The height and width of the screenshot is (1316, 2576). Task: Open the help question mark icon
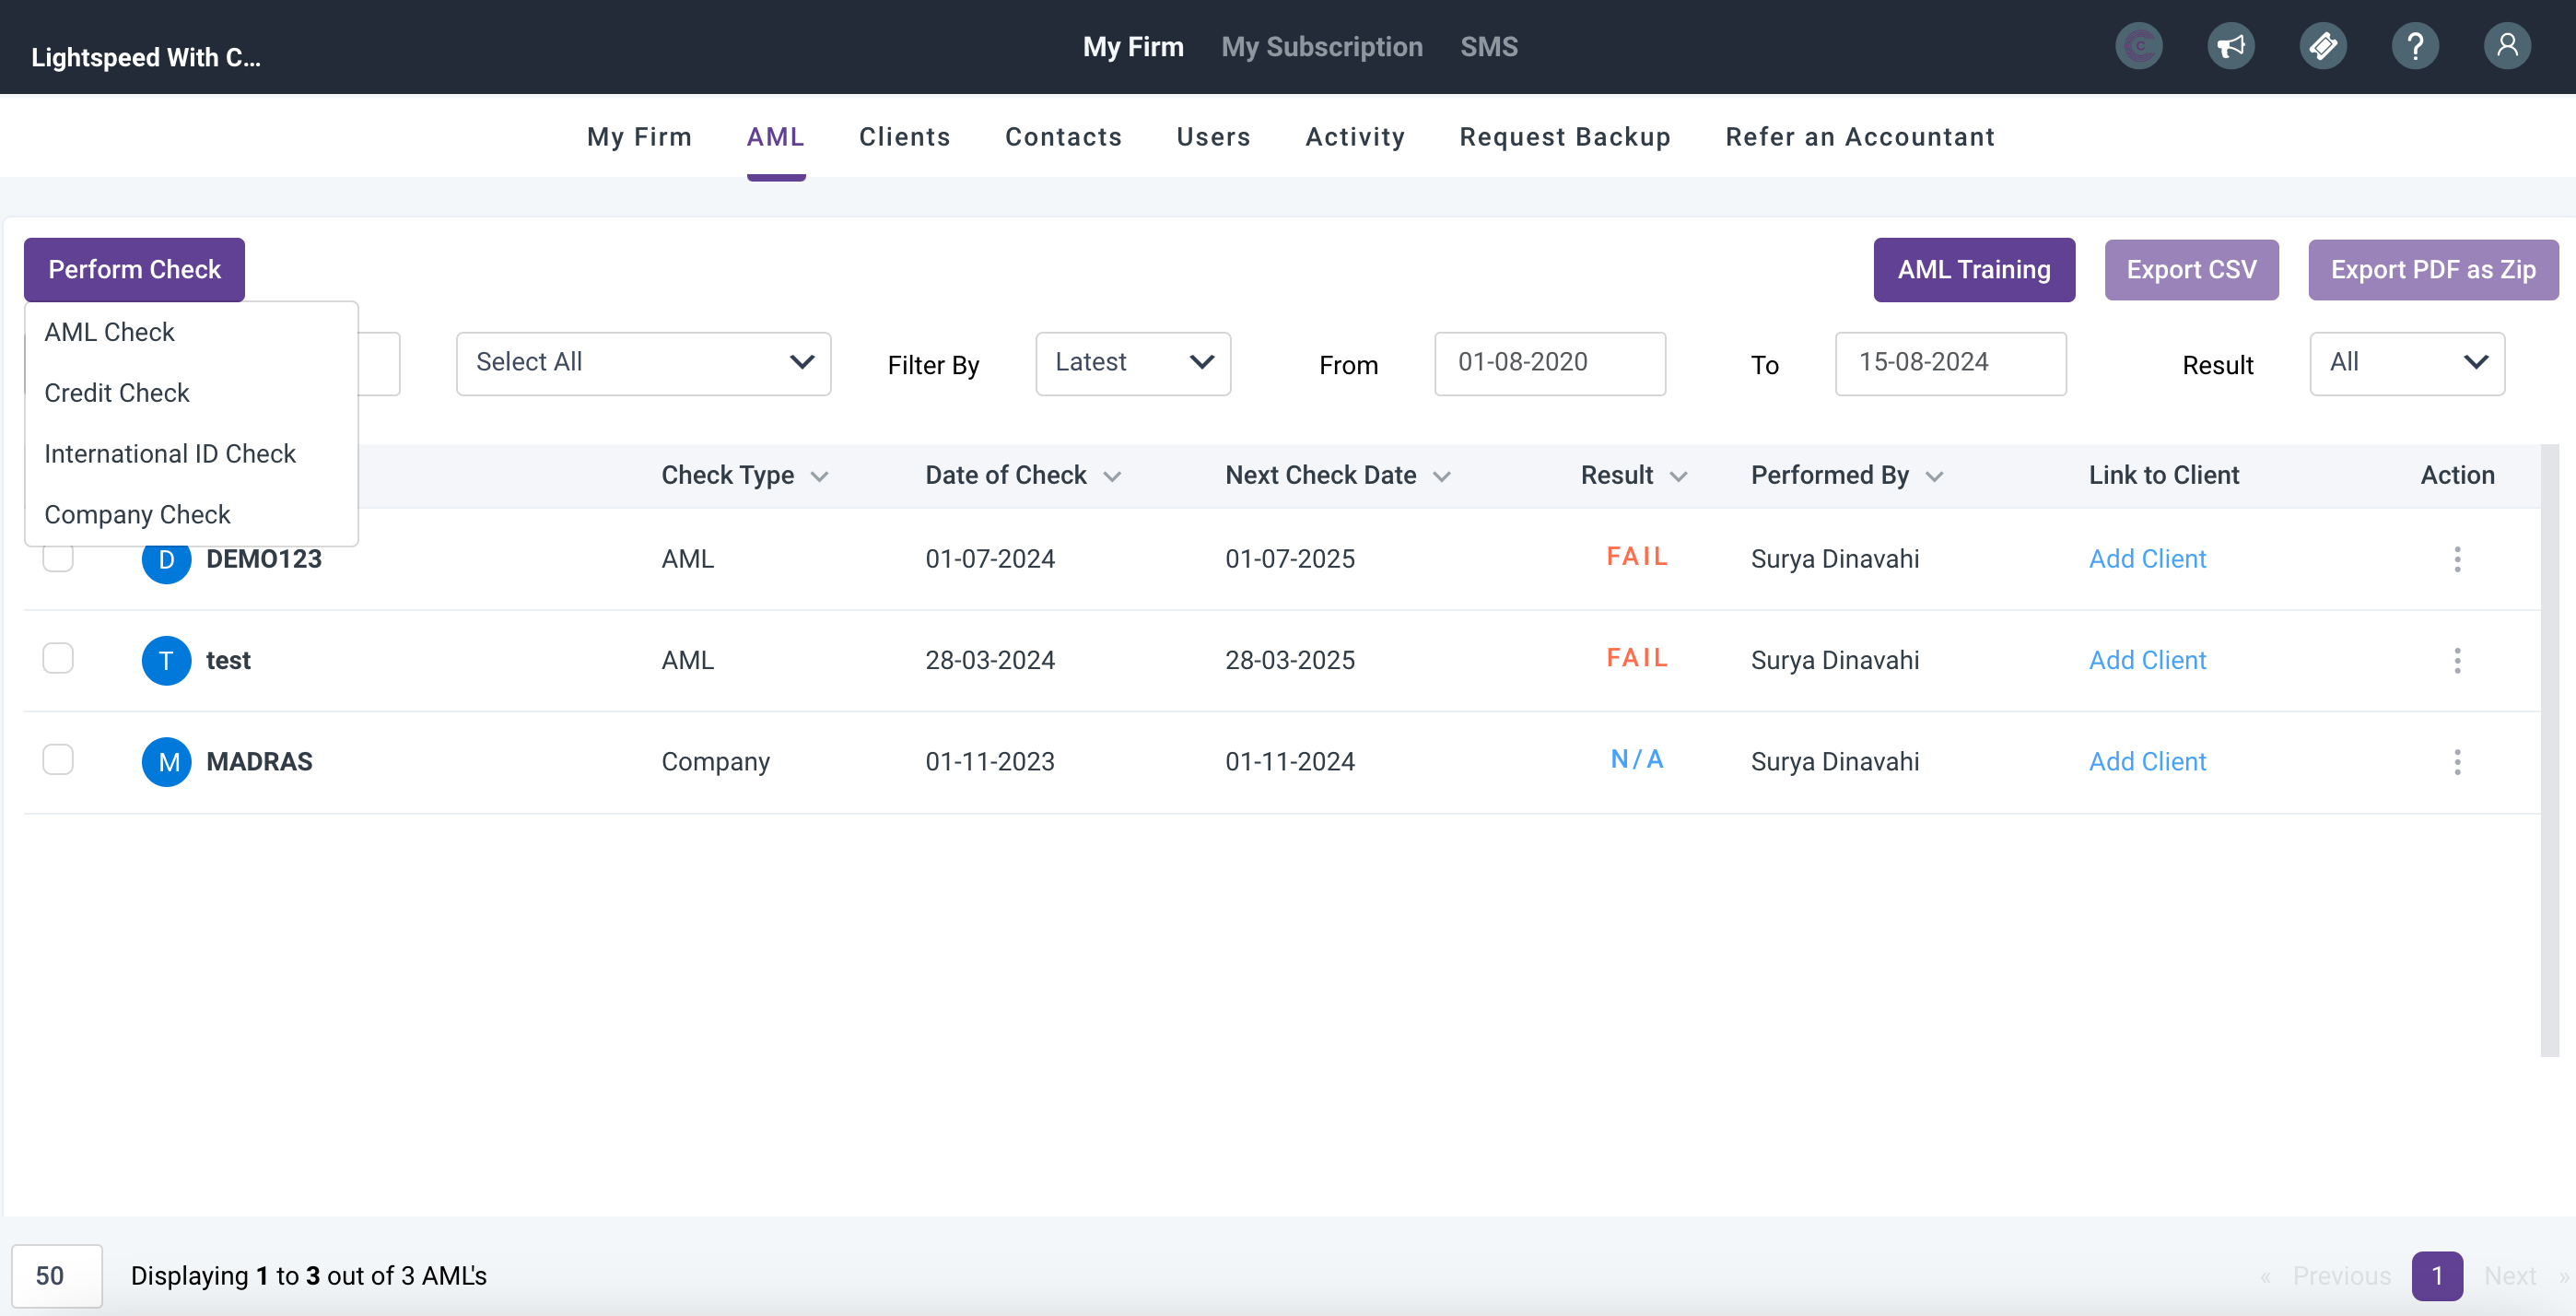coord(2414,46)
